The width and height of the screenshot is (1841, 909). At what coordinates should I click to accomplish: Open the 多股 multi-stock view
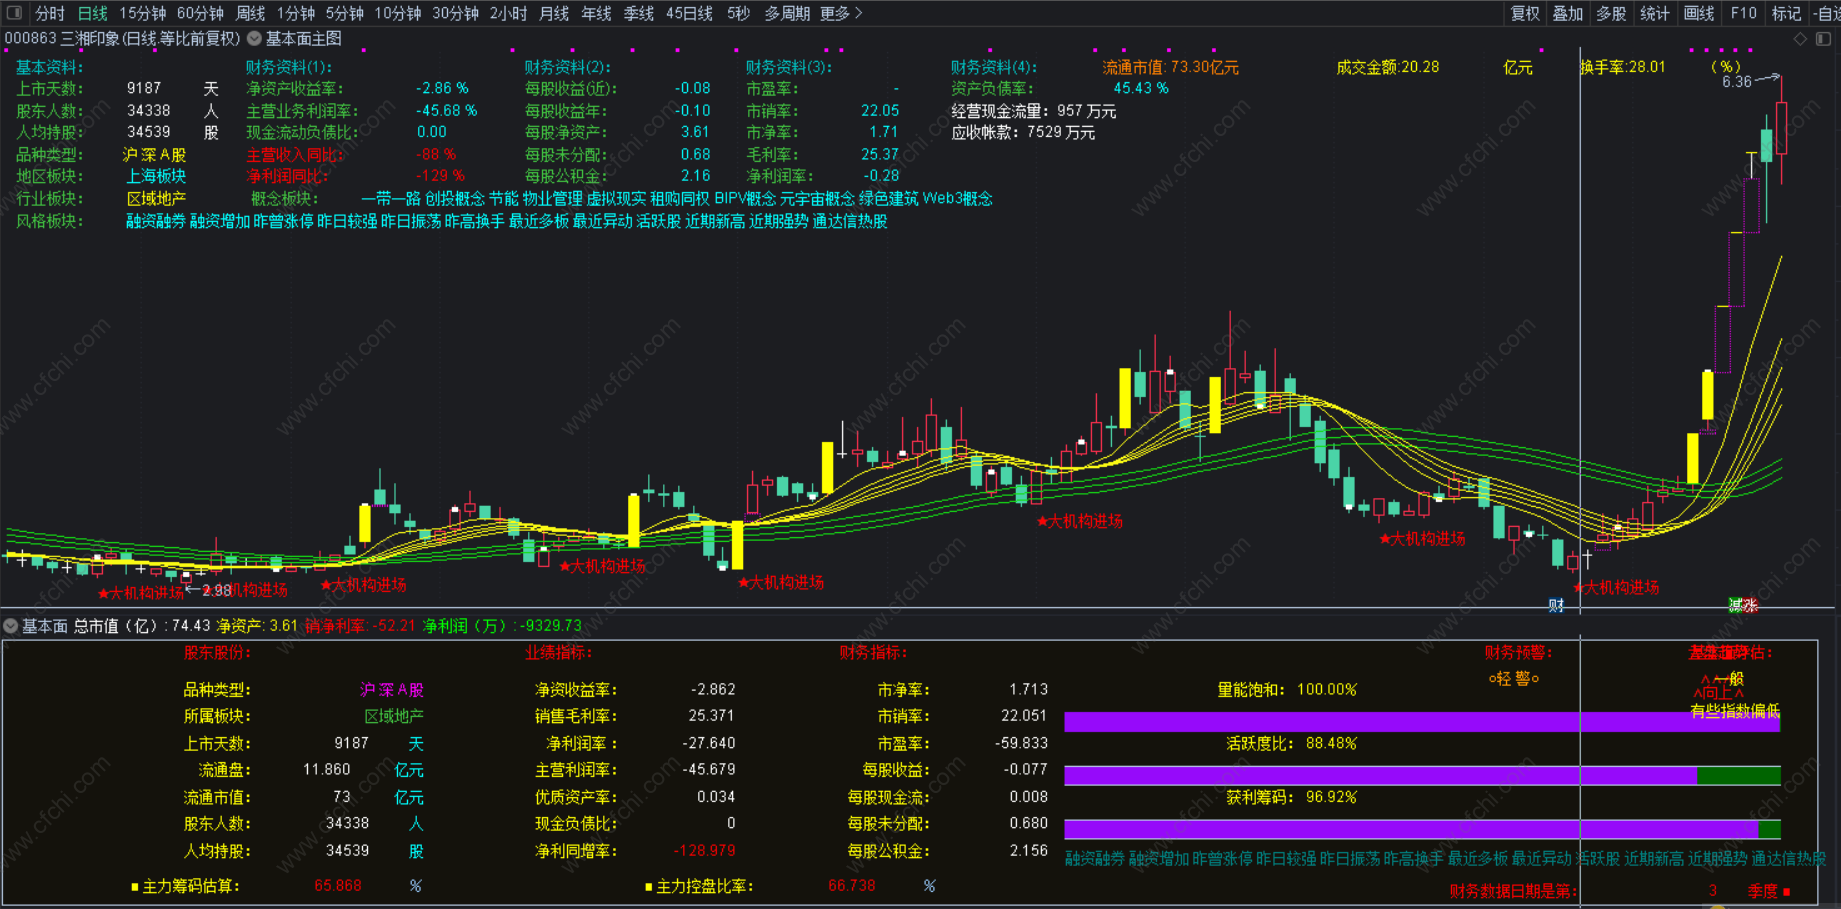1611,13
